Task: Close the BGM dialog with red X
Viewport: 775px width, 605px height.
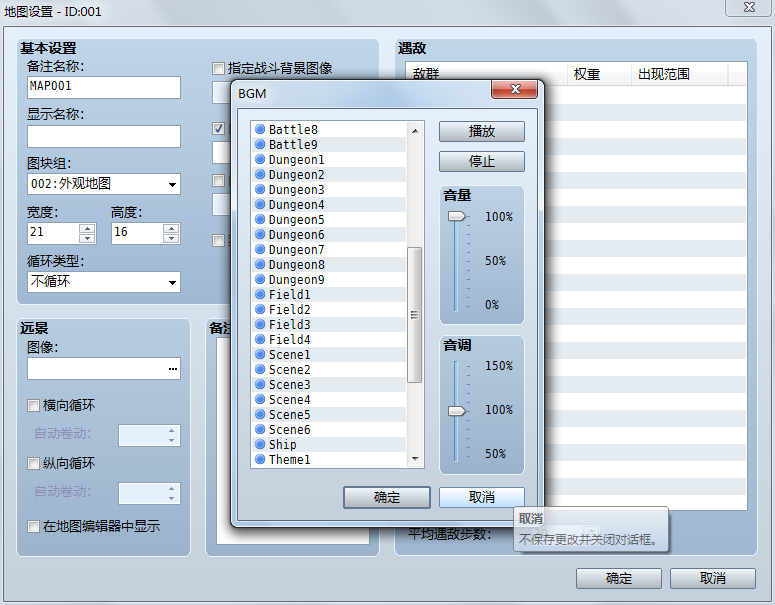Action: tap(515, 89)
